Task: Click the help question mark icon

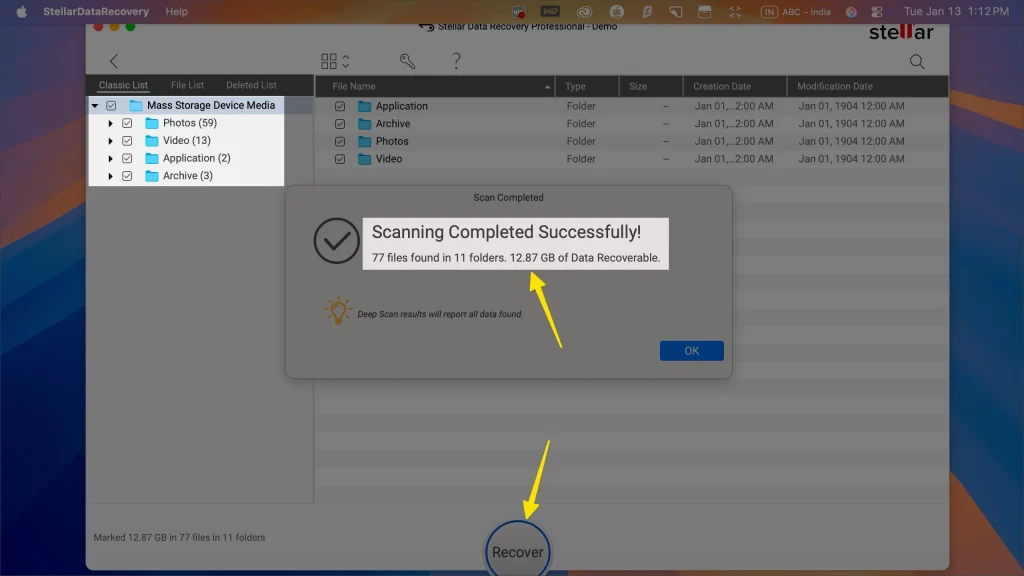Action: point(458,61)
